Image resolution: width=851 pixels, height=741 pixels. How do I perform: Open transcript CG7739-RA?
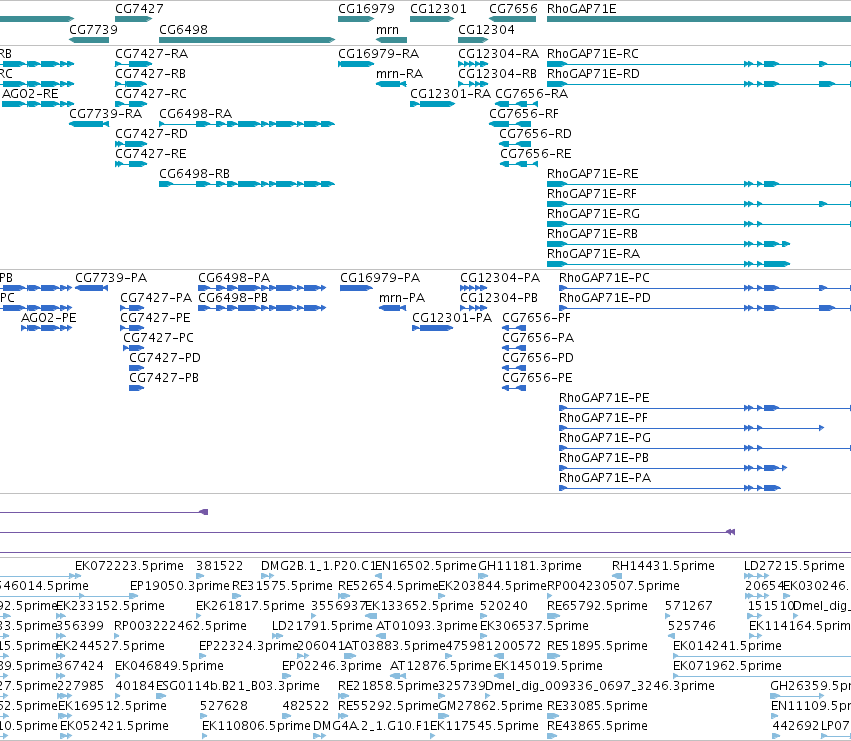106,114
